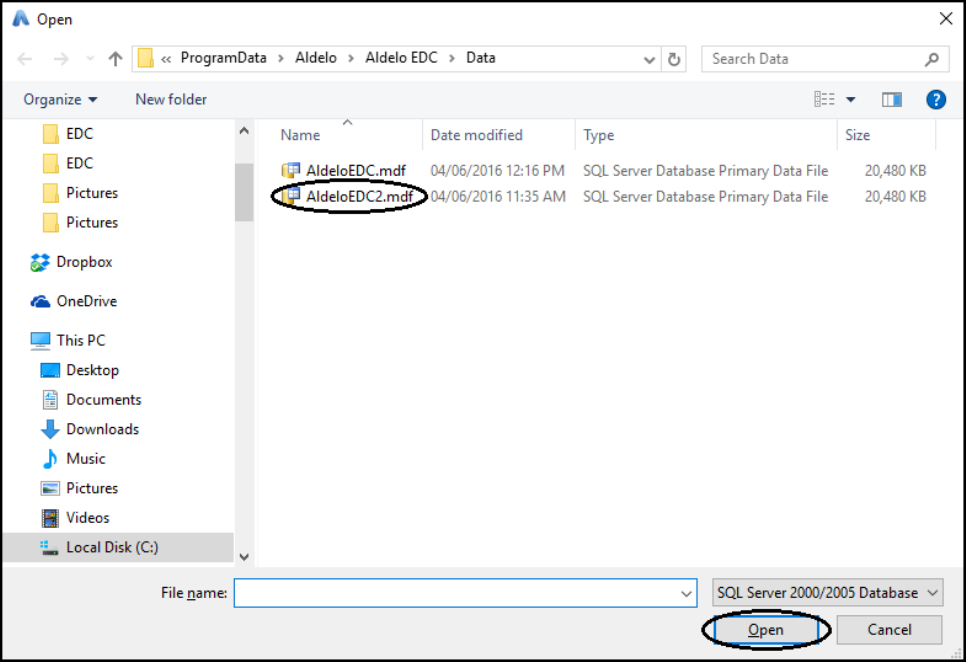Screen dimensions: 966x662
Task: Open the Desktop location
Action: [92, 370]
